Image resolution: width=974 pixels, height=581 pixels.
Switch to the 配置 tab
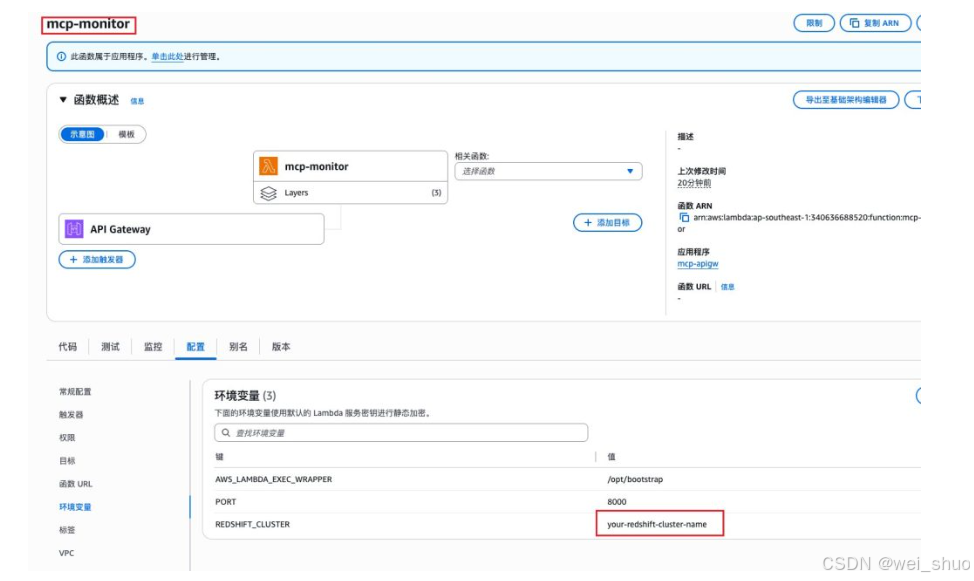(x=196, y=347)
